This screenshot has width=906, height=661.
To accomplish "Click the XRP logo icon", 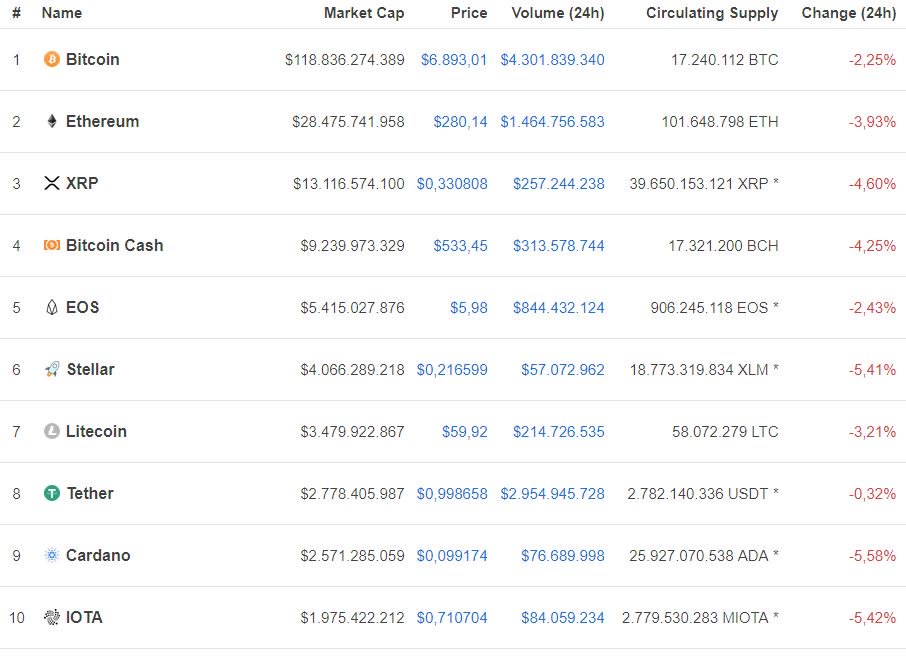I will pos(51,183).
